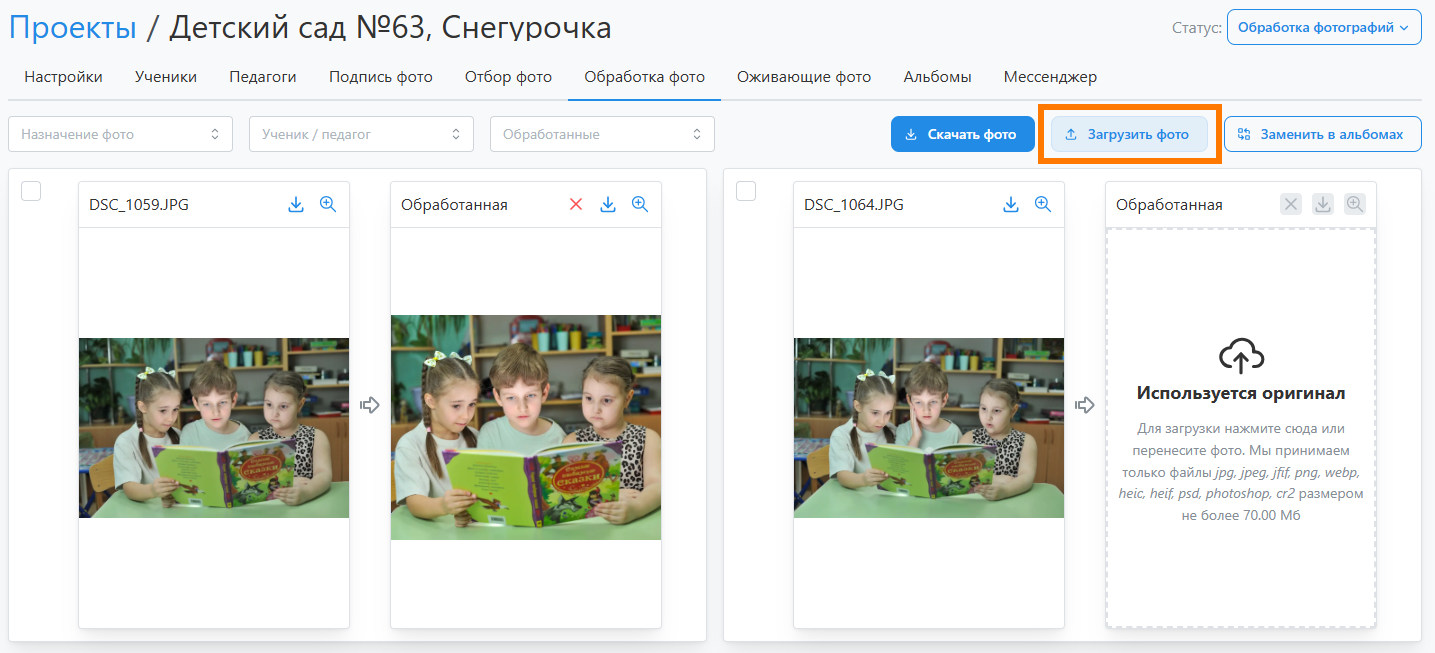Image resolution: width=1435 pixels, height=653 pixels.
Task: Zoom into the DSC_1064.JPG original photo
Action: 1043,204
